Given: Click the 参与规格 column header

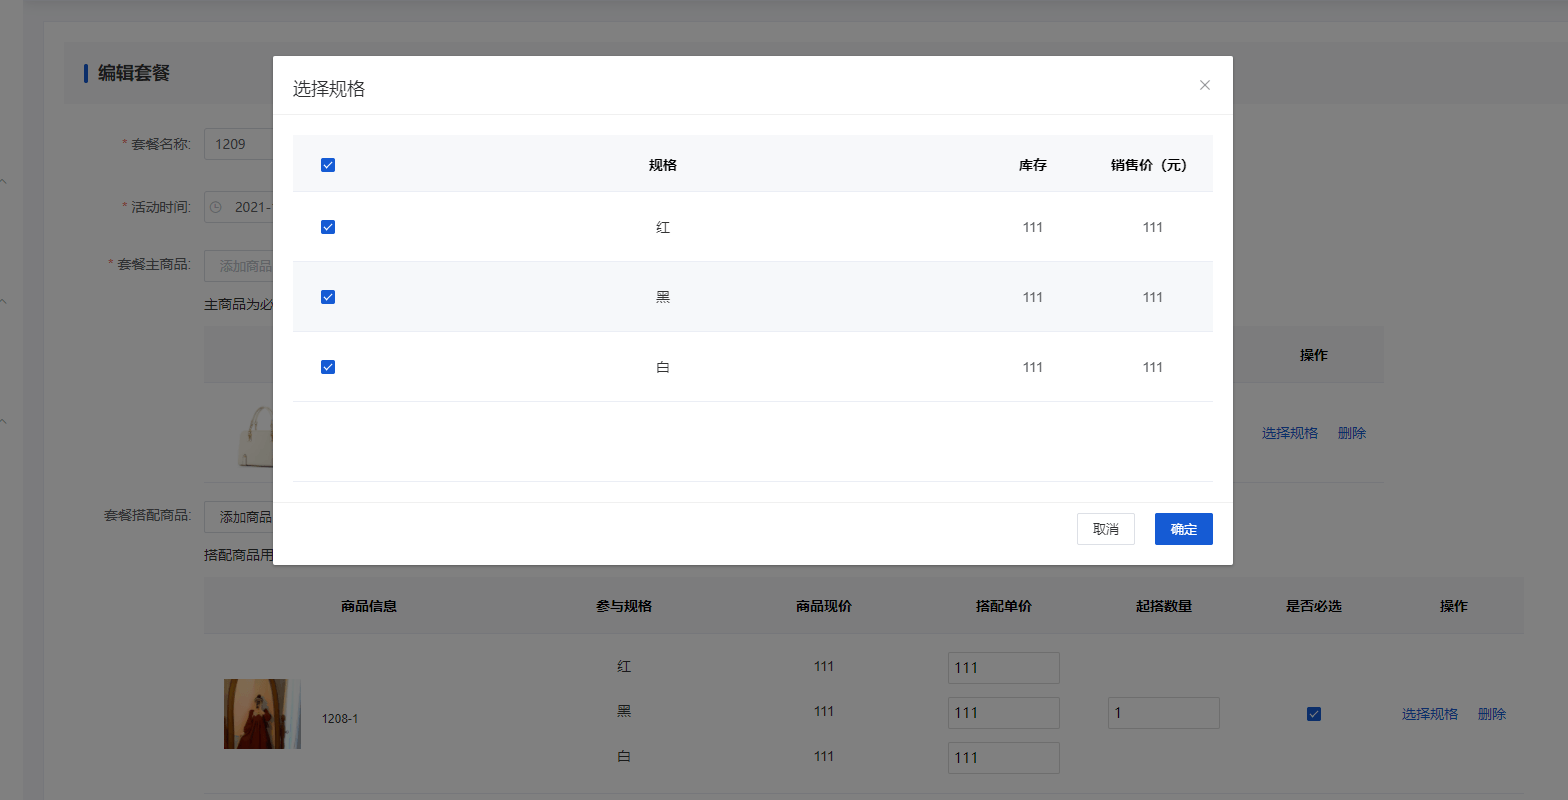Looking at the screenshot, I should [624, 606].
